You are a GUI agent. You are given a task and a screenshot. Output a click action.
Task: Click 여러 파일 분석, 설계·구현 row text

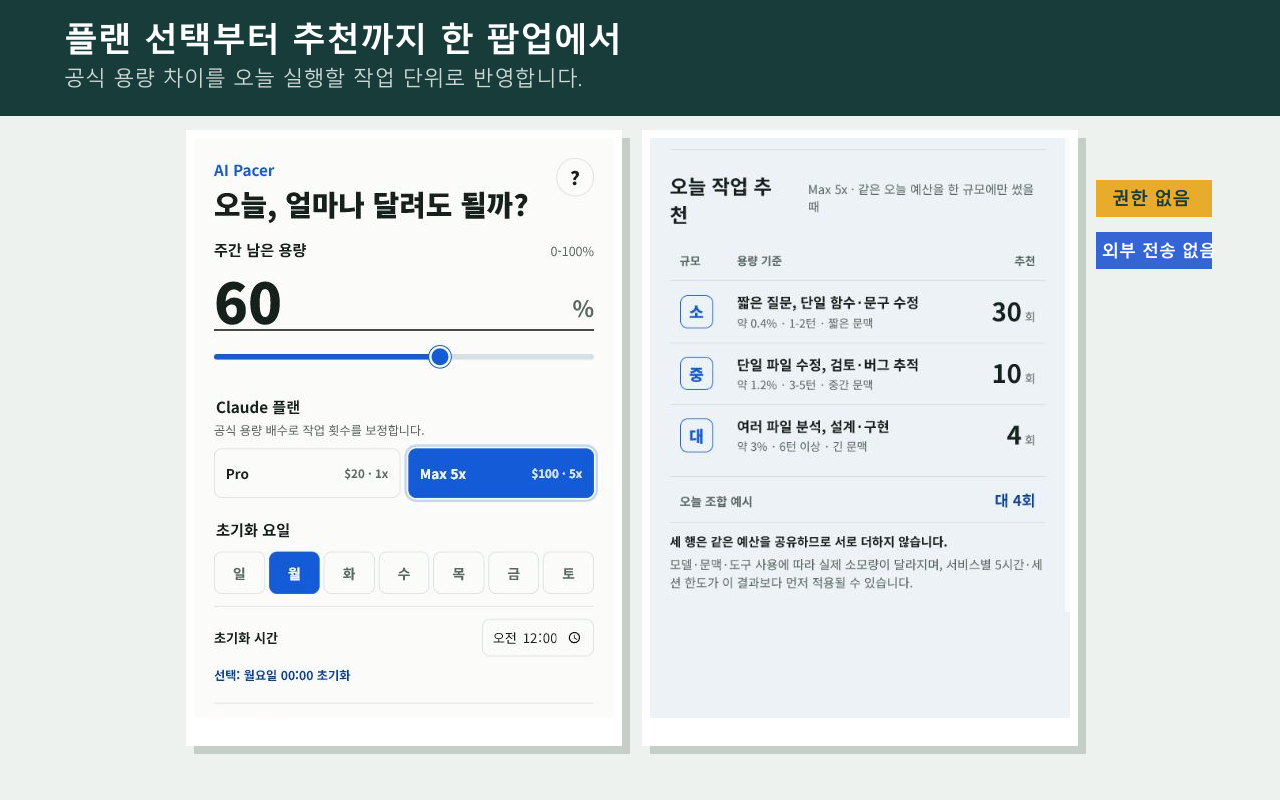[x=813, y=427]
